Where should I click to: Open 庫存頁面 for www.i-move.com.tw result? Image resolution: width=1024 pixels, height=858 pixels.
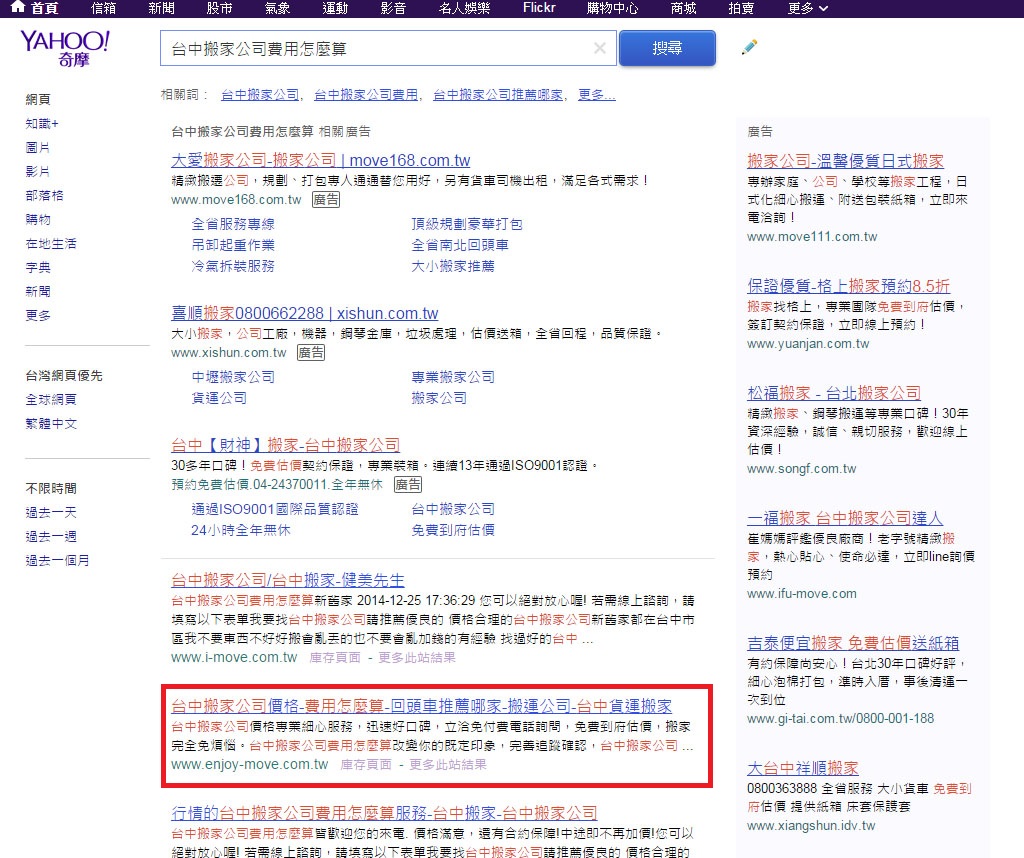335,658
